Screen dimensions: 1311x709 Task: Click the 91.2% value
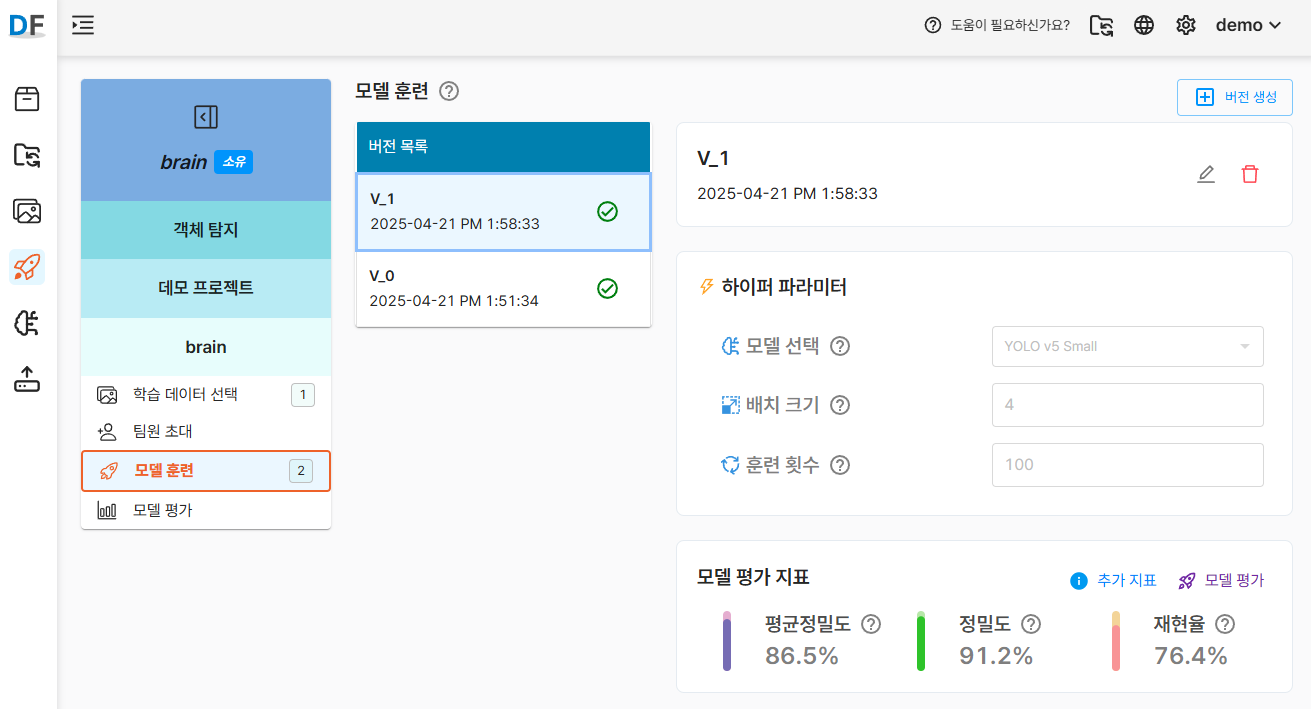(996, 656)
